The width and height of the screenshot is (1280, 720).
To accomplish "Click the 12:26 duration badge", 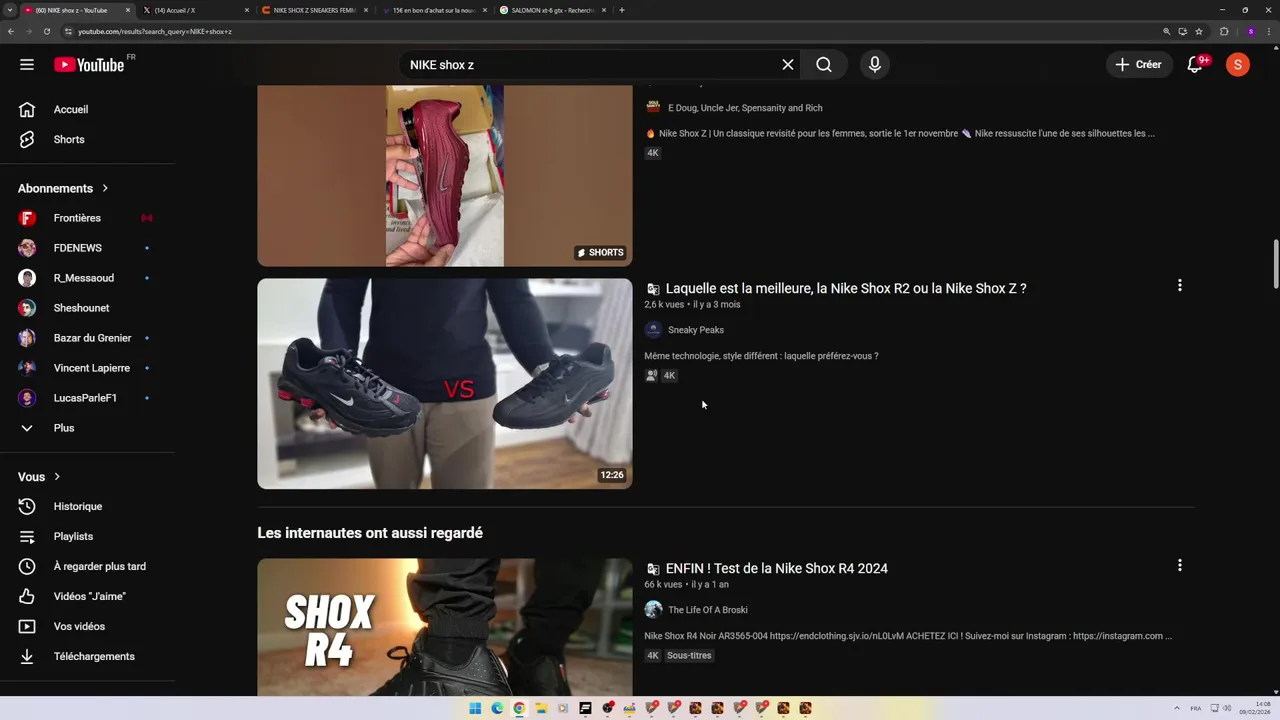I will point(612,475).
